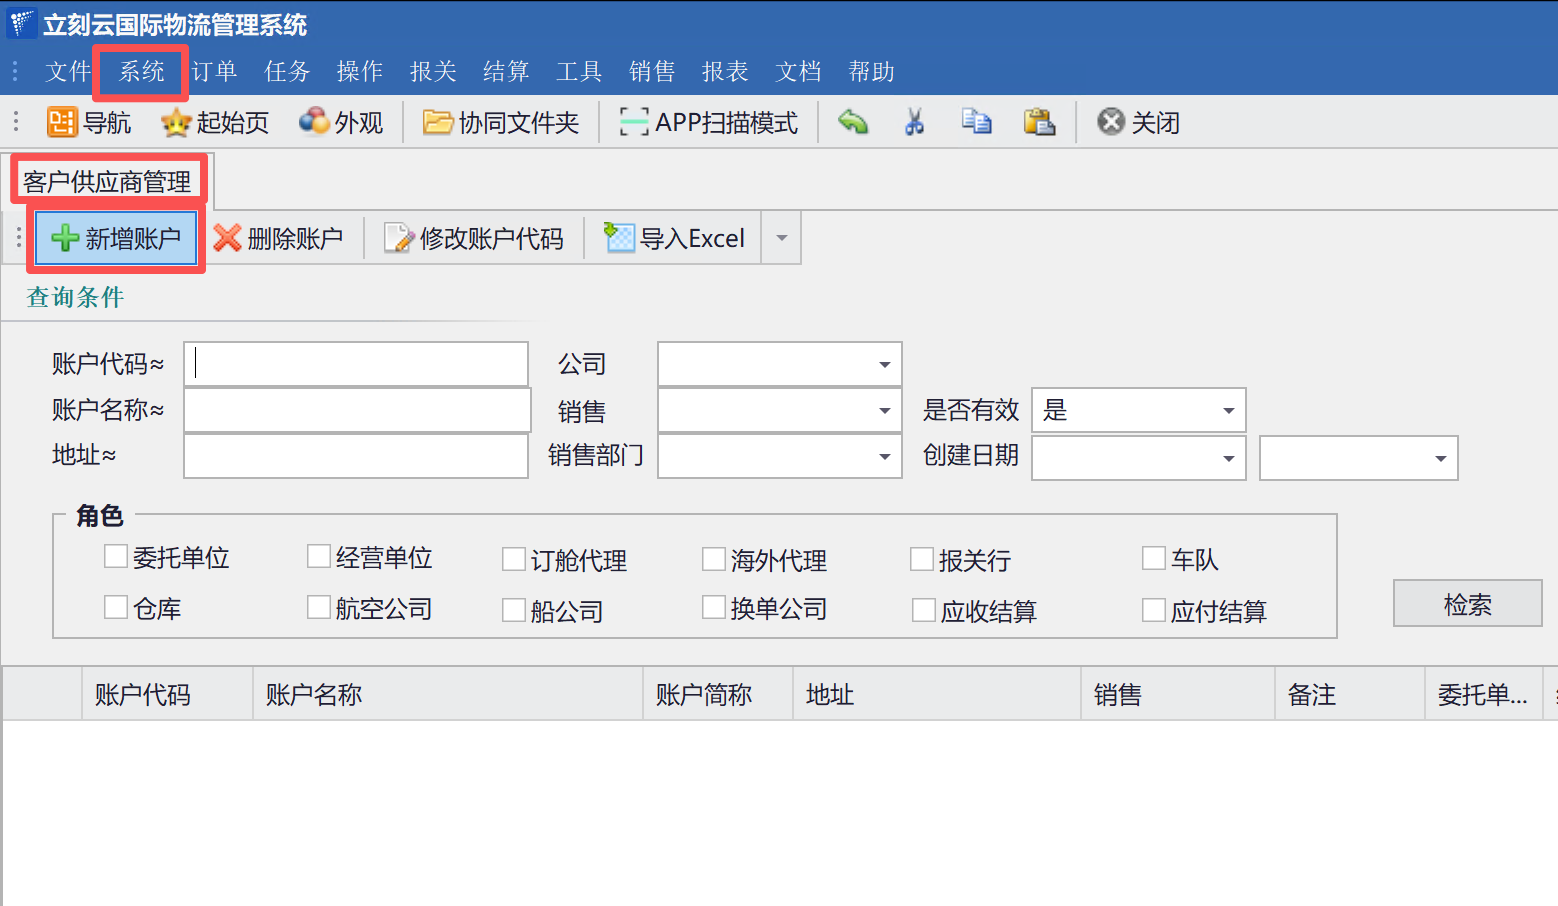Click the 查询条件 section label
Screen dimensions: 1558x906
click(75, 297)
